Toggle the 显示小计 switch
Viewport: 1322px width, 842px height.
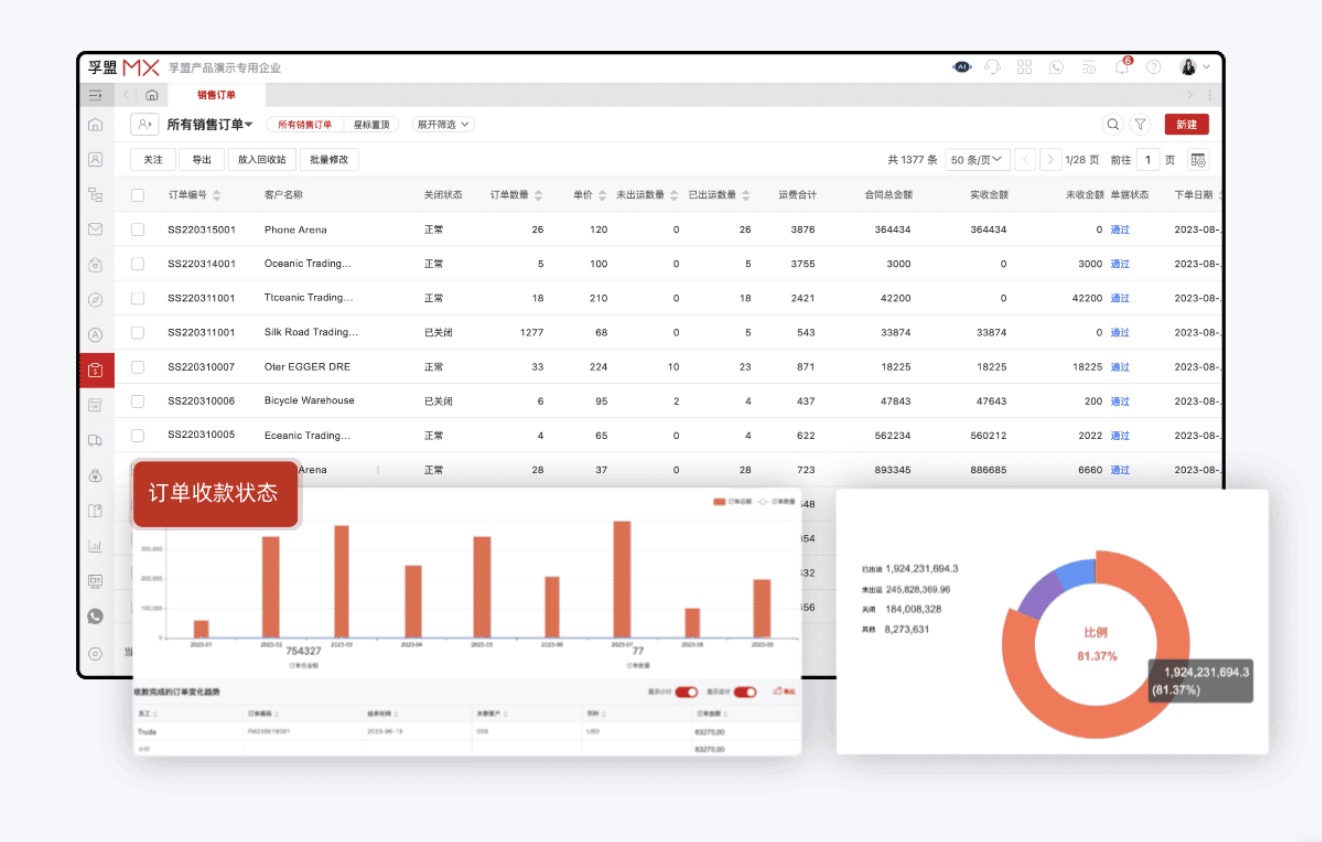[x=686, y=692]
